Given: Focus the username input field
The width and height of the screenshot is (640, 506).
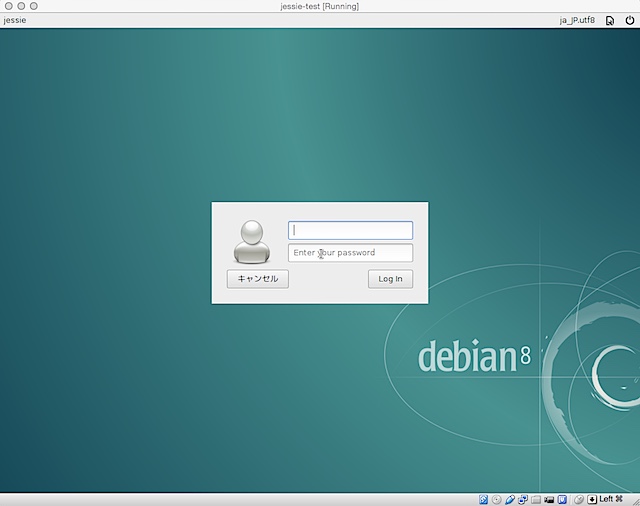Looking at the screenshot, I should coord(351,230).
